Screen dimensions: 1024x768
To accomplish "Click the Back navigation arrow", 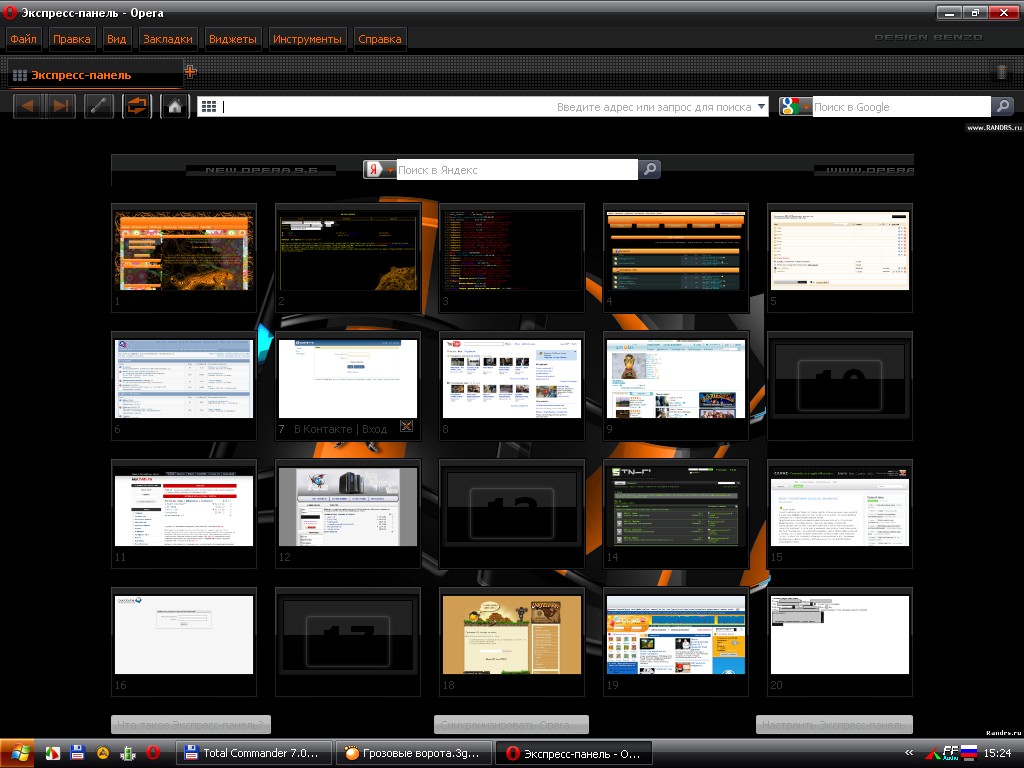I will click(x=28, y=107).
